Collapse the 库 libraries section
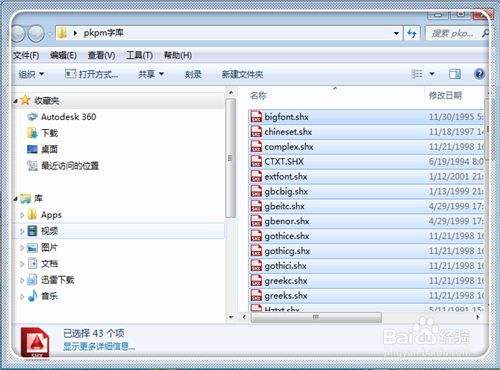Viewport: 500px width, 370px height. [x=15, y=199]
